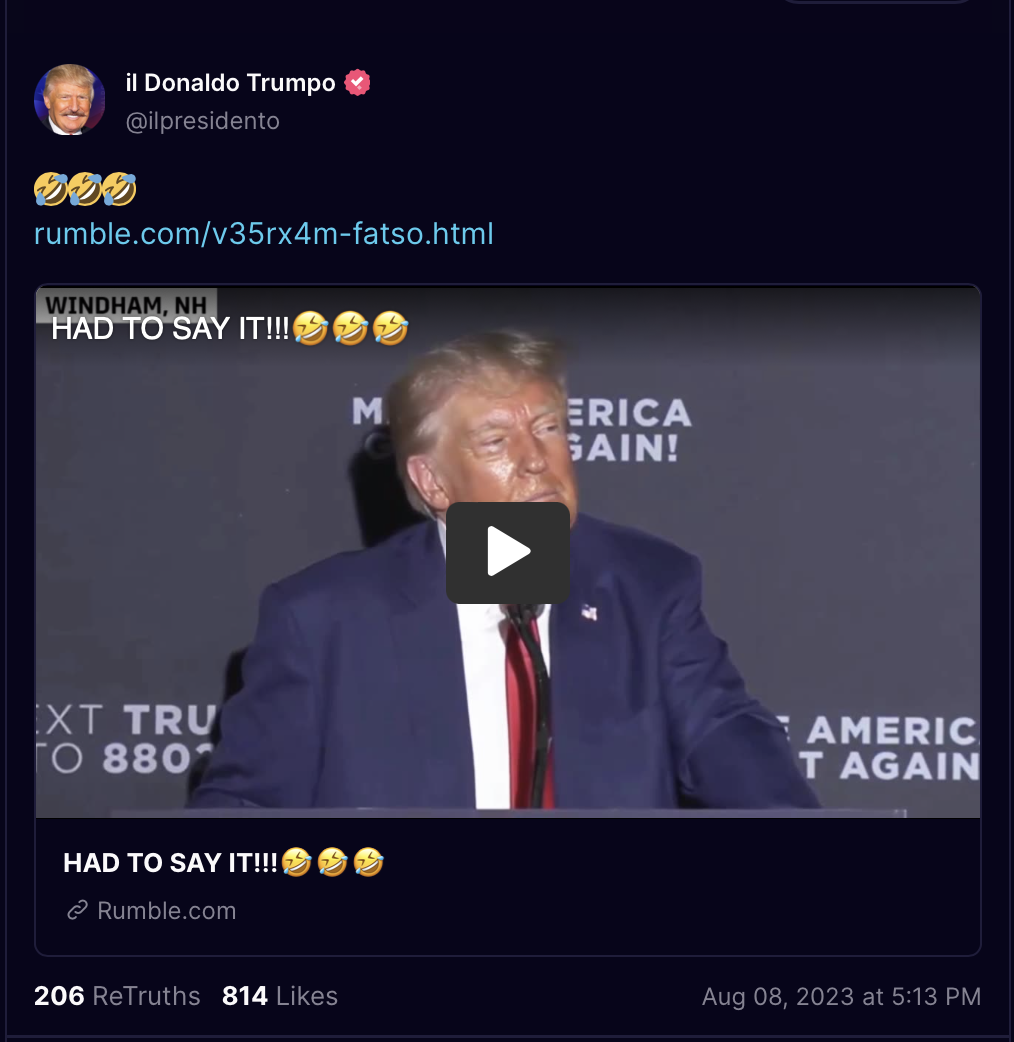The width and height of the screenshot is (1014, 1042).
Task: Click the laughing emojis in the card title below the video
Action: tap(332, 862)
